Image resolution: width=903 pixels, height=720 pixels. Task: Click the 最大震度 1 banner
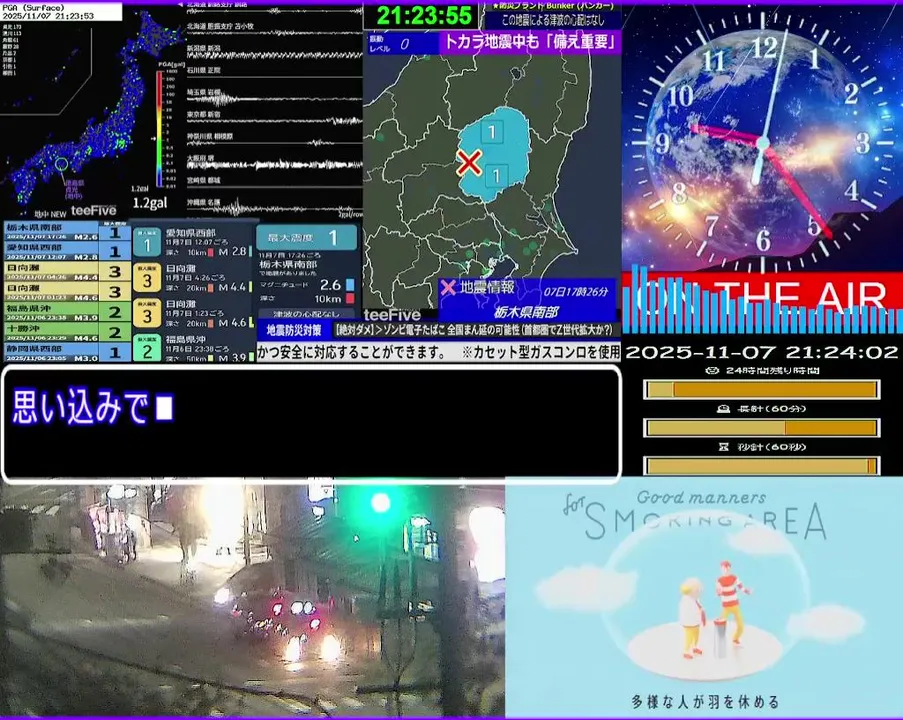(x=306, y=237)
